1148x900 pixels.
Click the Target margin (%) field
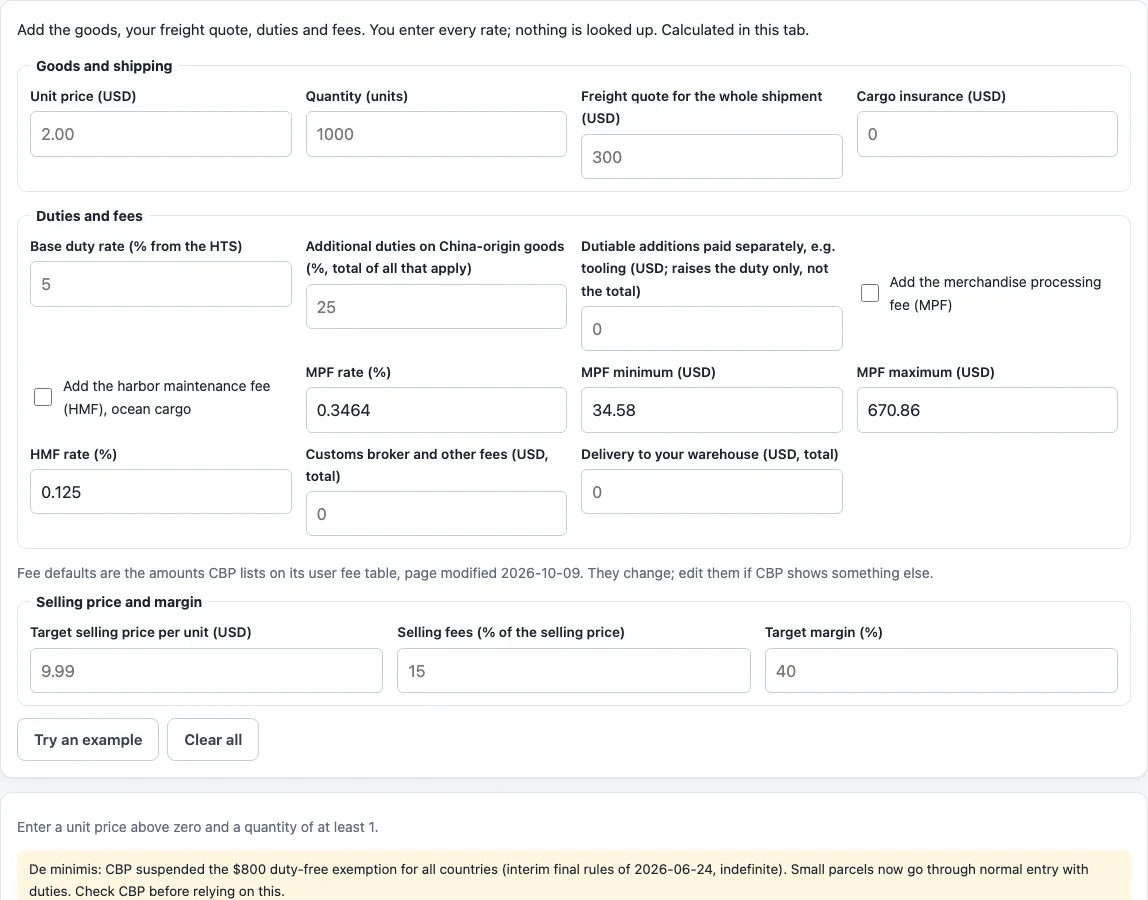click(942, 671)
